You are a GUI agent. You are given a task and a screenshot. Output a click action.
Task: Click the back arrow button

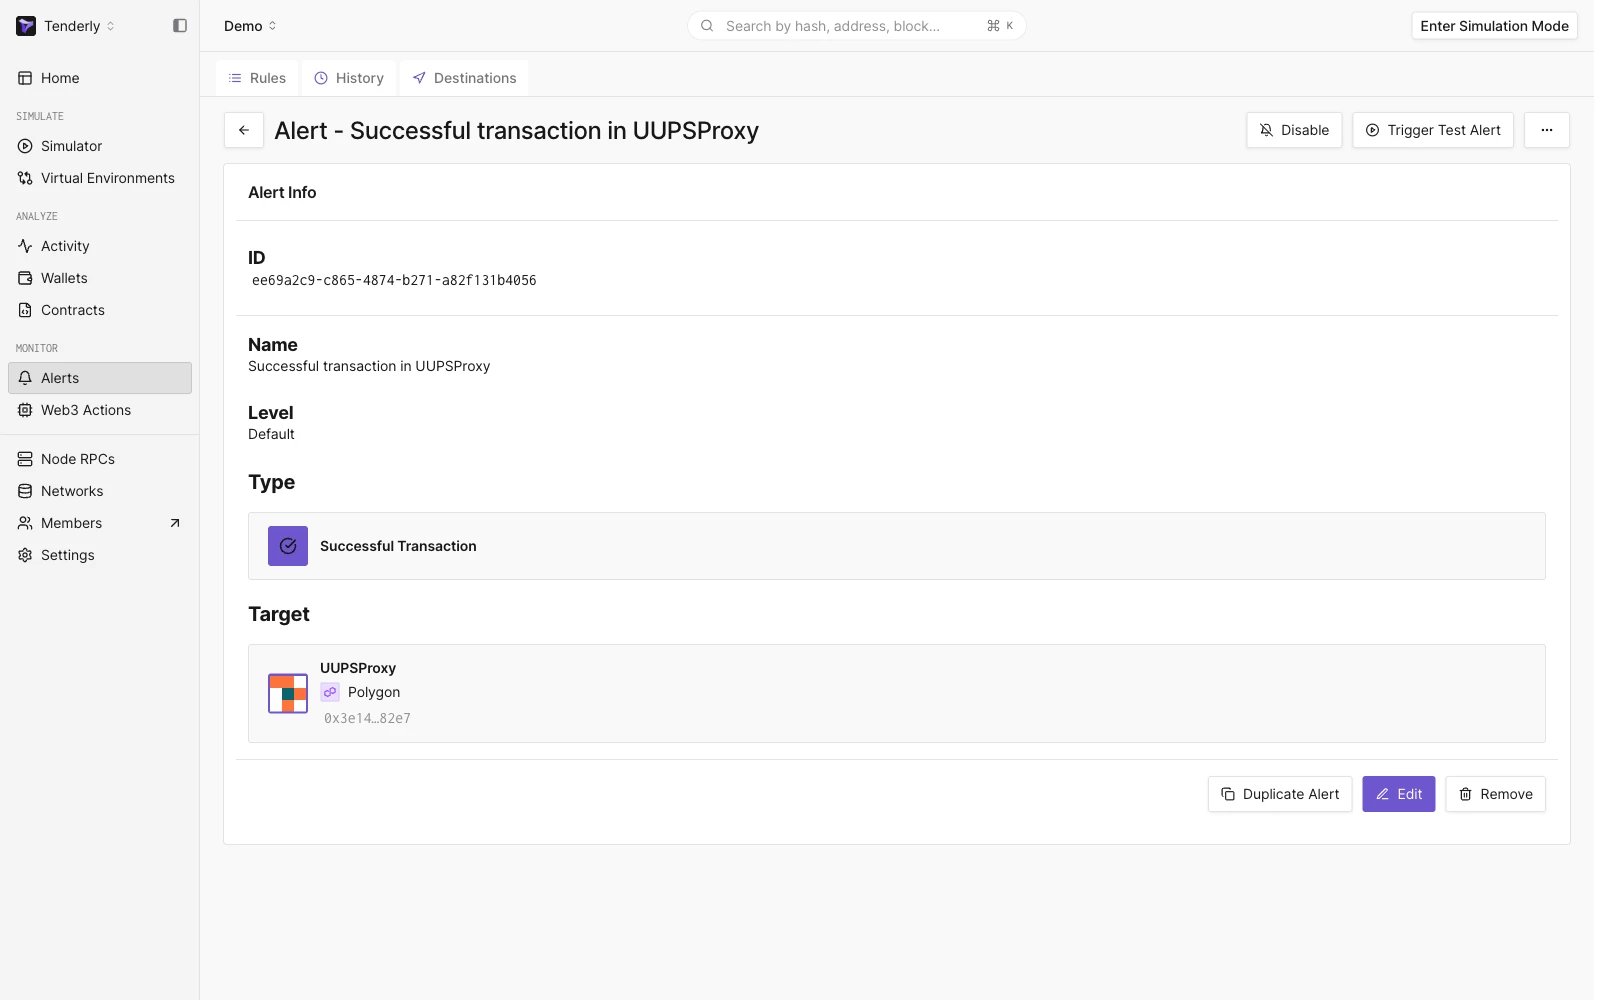pyautogui.click(x=244, y=130)
